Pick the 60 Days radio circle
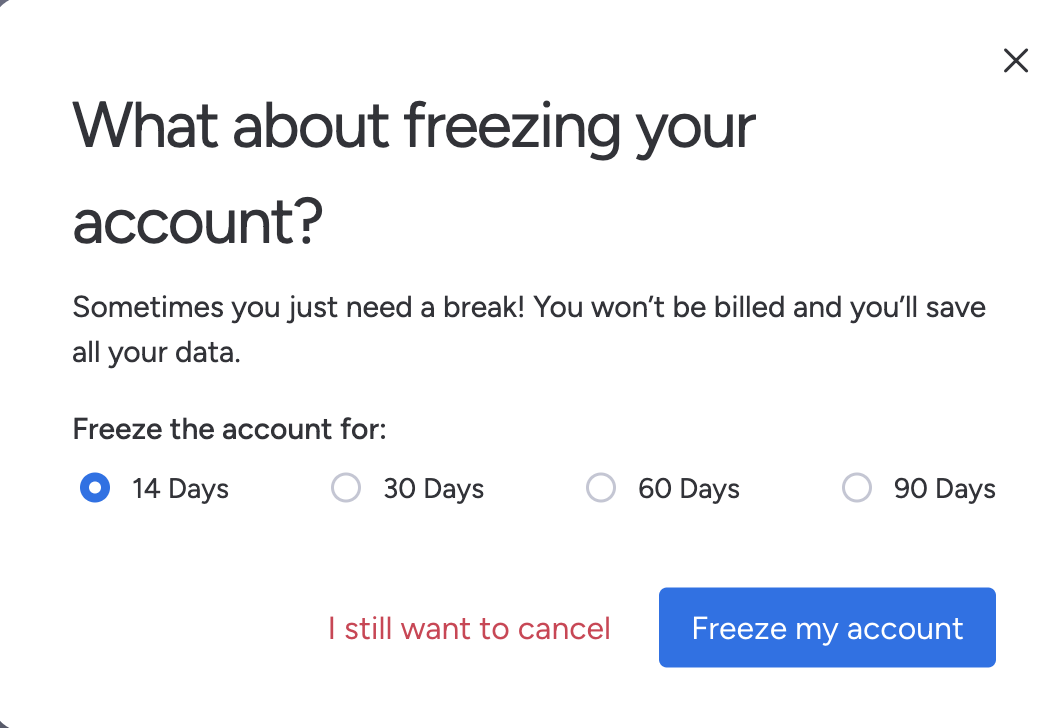1058x728 pixels. (601, 489)
